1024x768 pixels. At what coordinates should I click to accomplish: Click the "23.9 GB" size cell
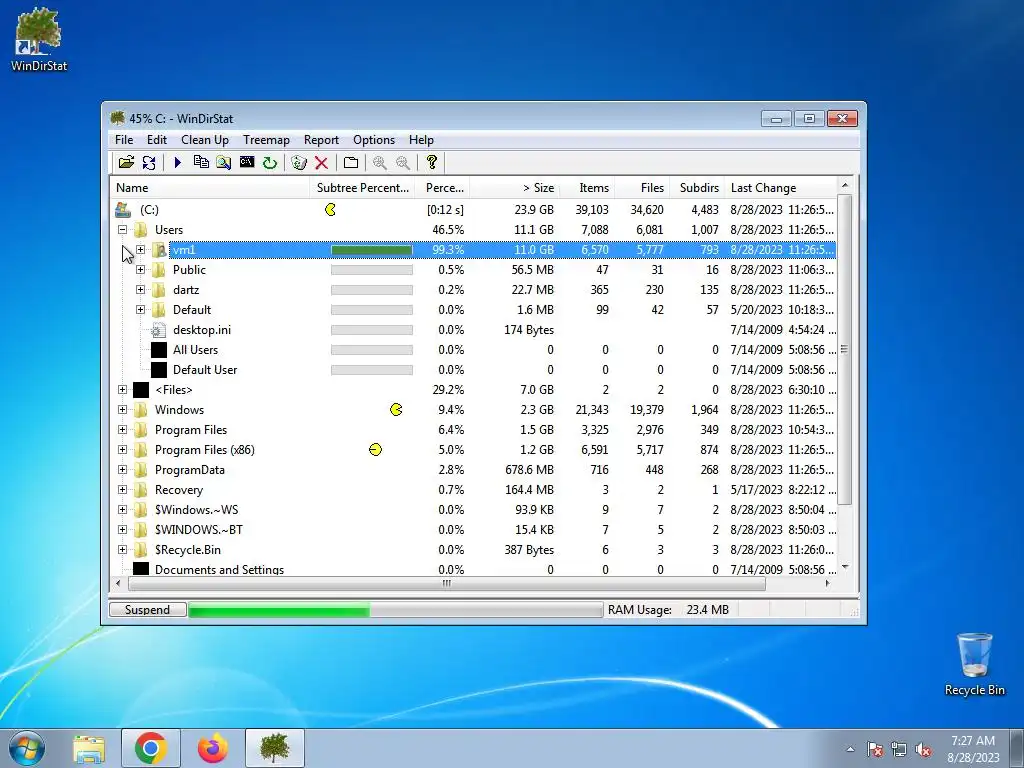tap(534, 210)
